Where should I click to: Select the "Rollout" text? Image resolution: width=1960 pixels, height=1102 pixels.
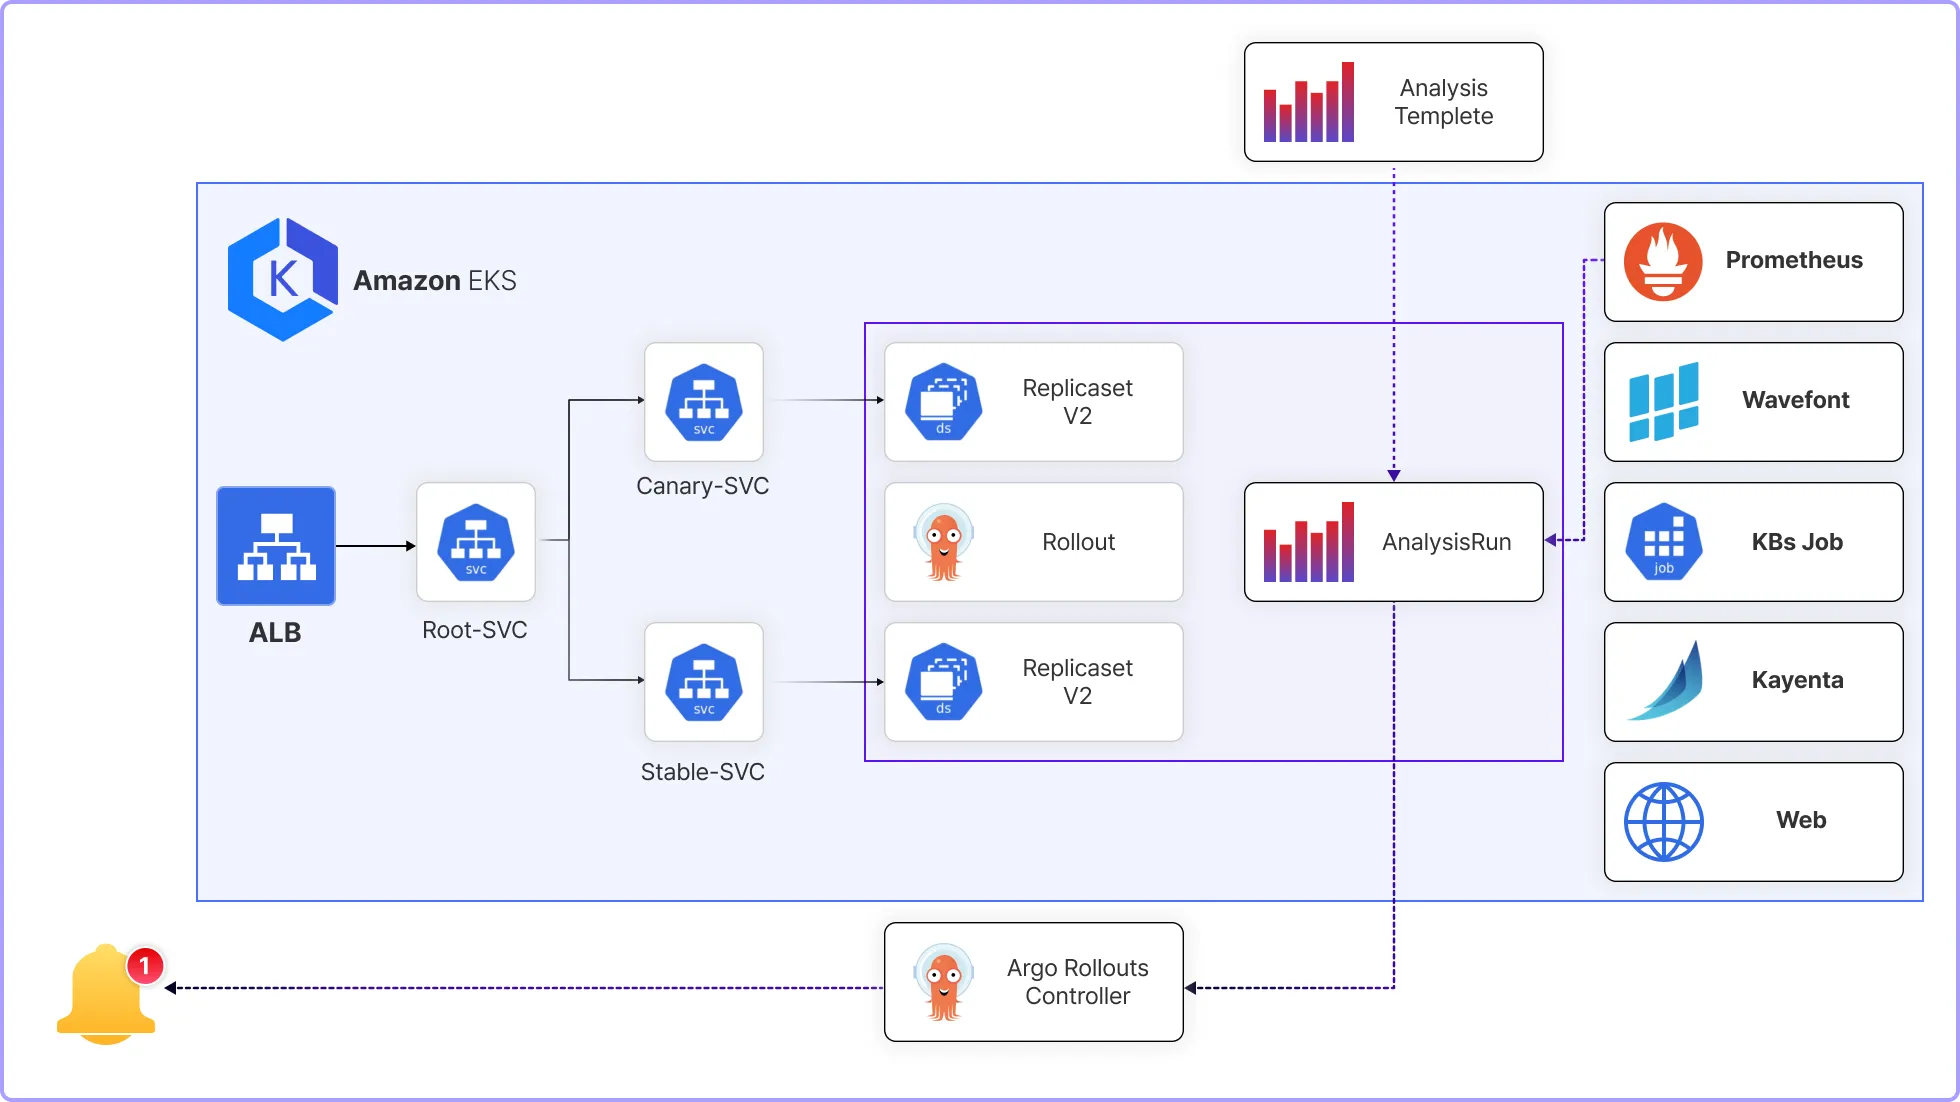pyautogui.click(x=1079, y=542)
